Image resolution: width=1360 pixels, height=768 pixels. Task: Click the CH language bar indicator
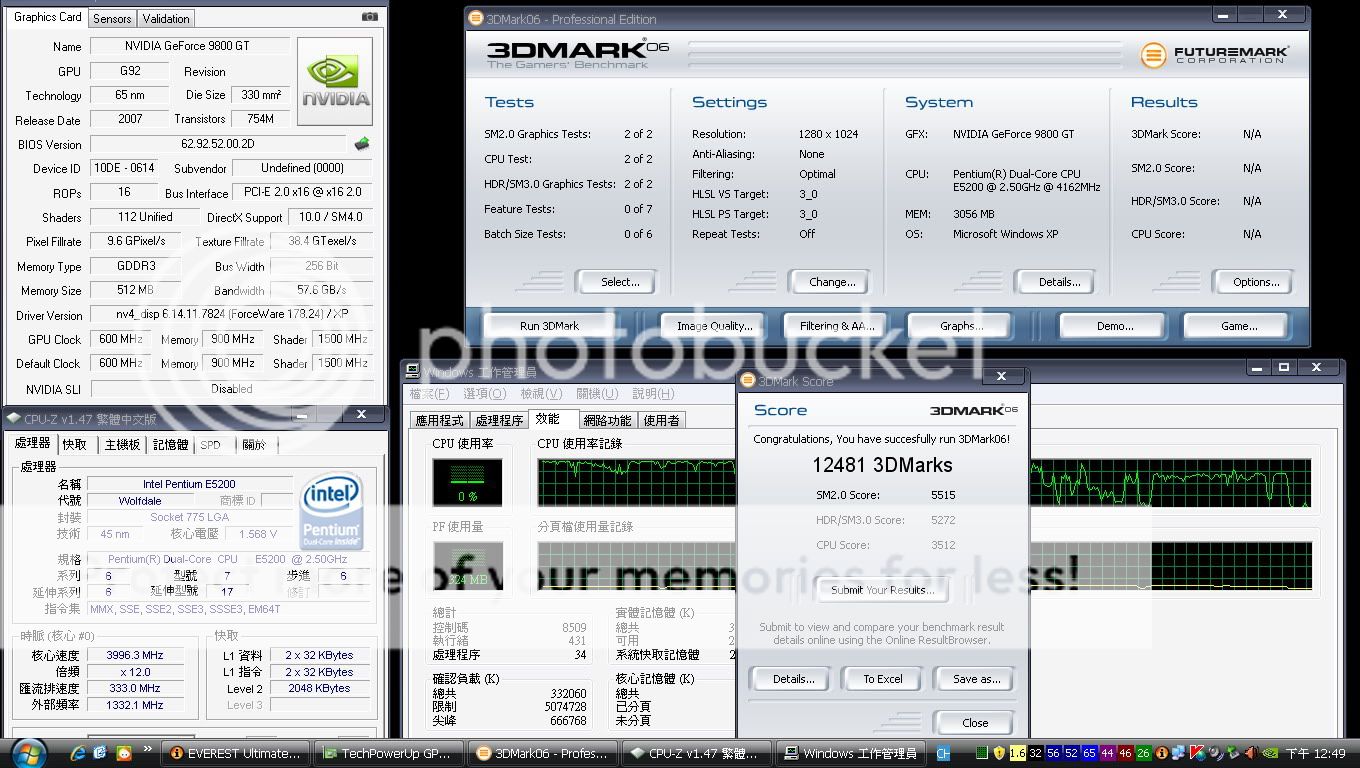pyautogui.click(x=944, y=753)
